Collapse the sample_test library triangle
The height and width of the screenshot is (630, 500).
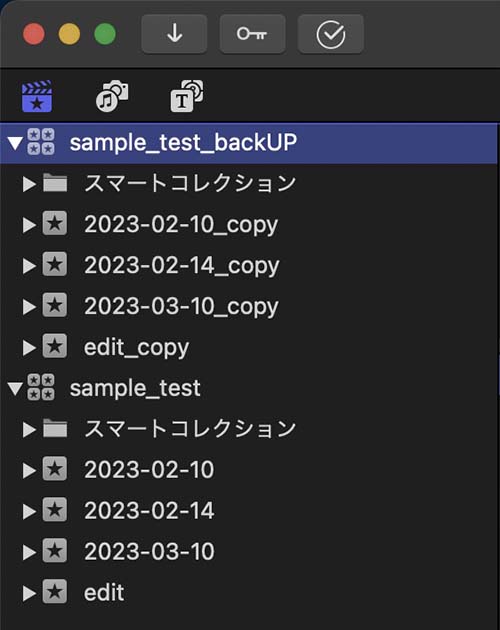[15, 389]
